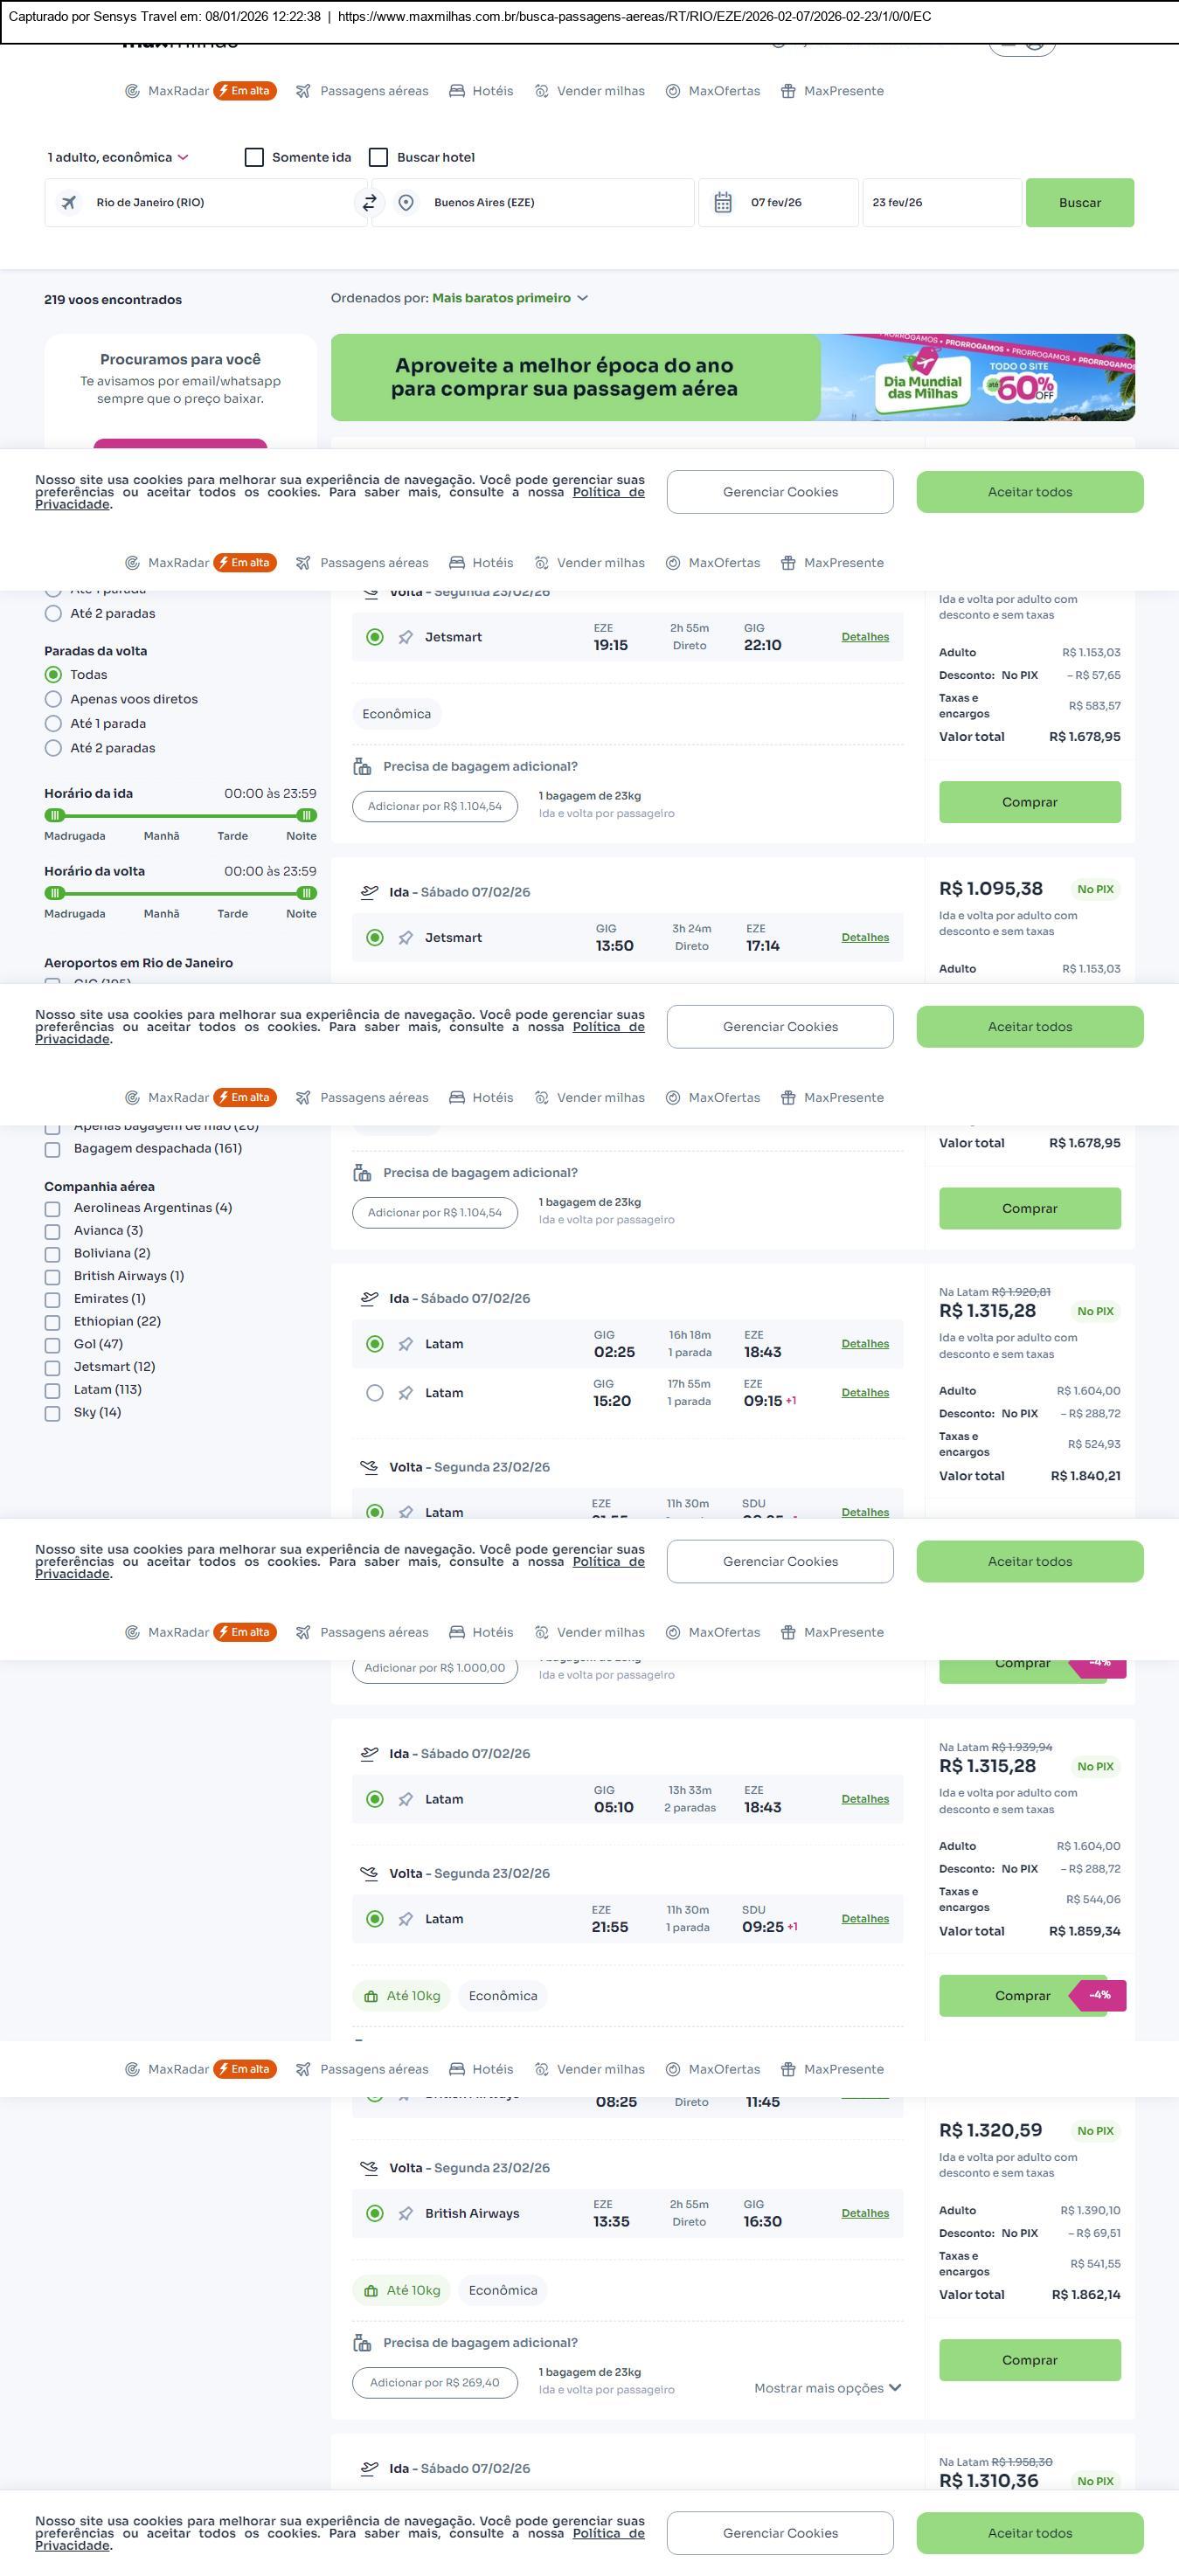The width and height of the screenshot is (1179, 2576).
Task: Enable the 'Somente ida' checkbox
Action: click(x=254, y=157)
